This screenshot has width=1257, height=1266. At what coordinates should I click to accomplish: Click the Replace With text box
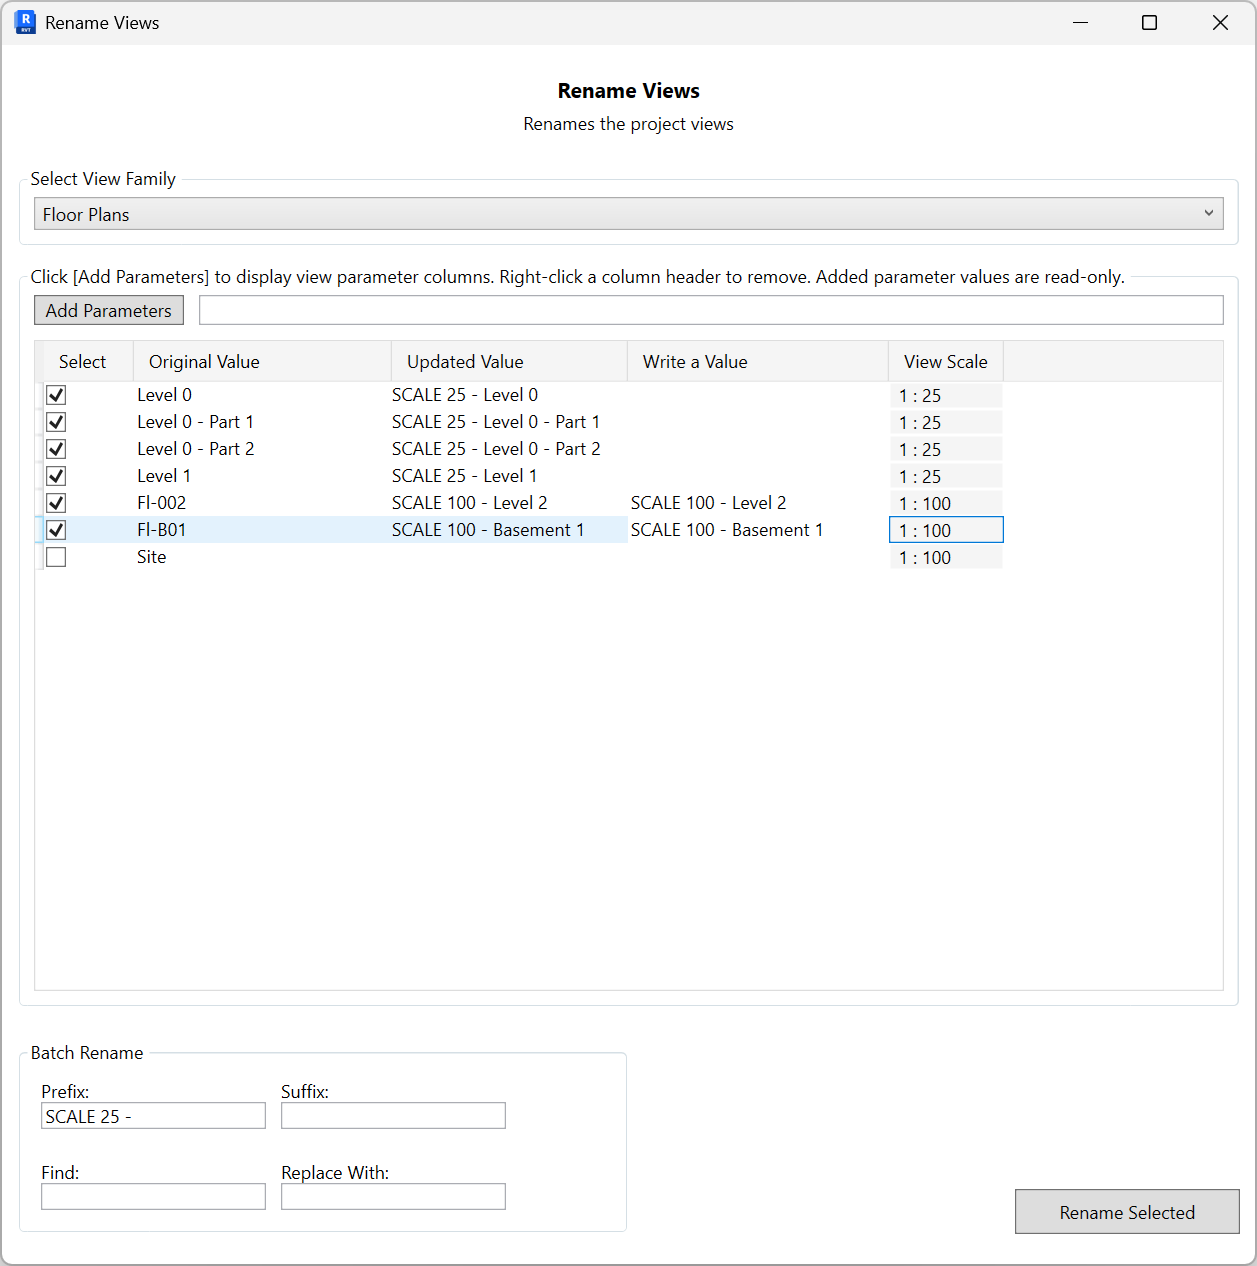[392, 1196]
